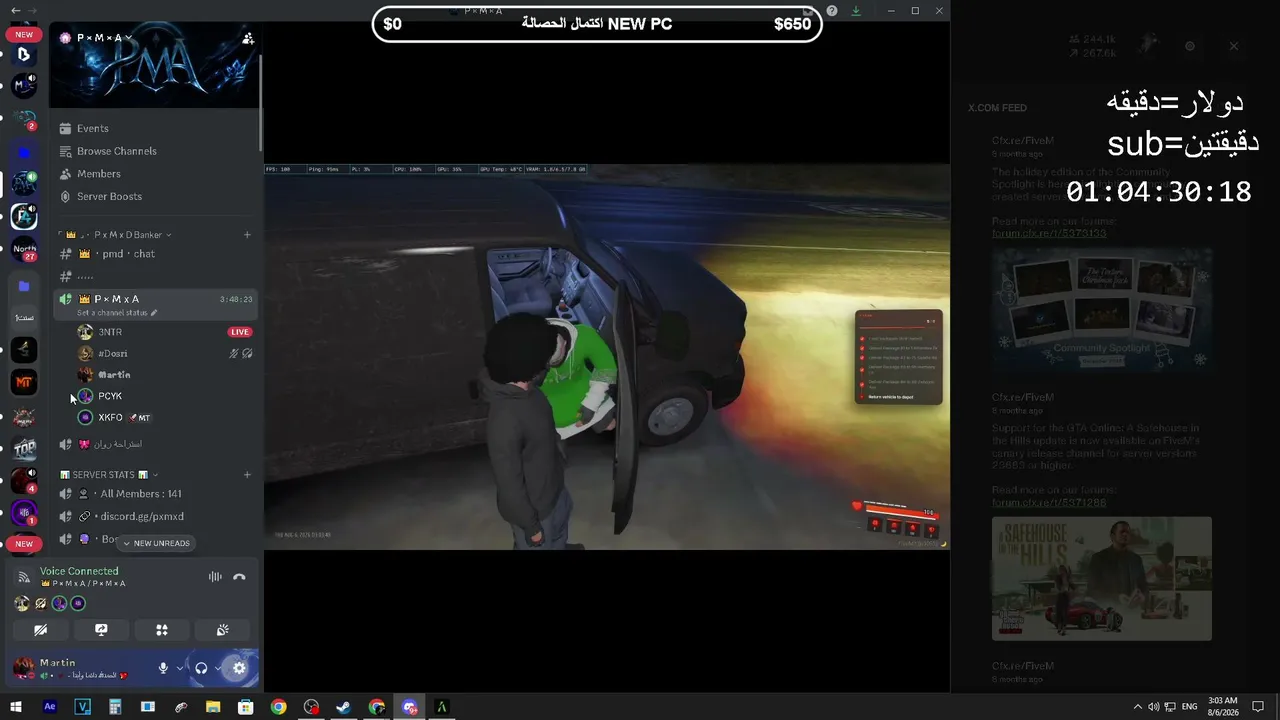Open the system volume control
The image size is (1280, 720).
point(1153,707)
